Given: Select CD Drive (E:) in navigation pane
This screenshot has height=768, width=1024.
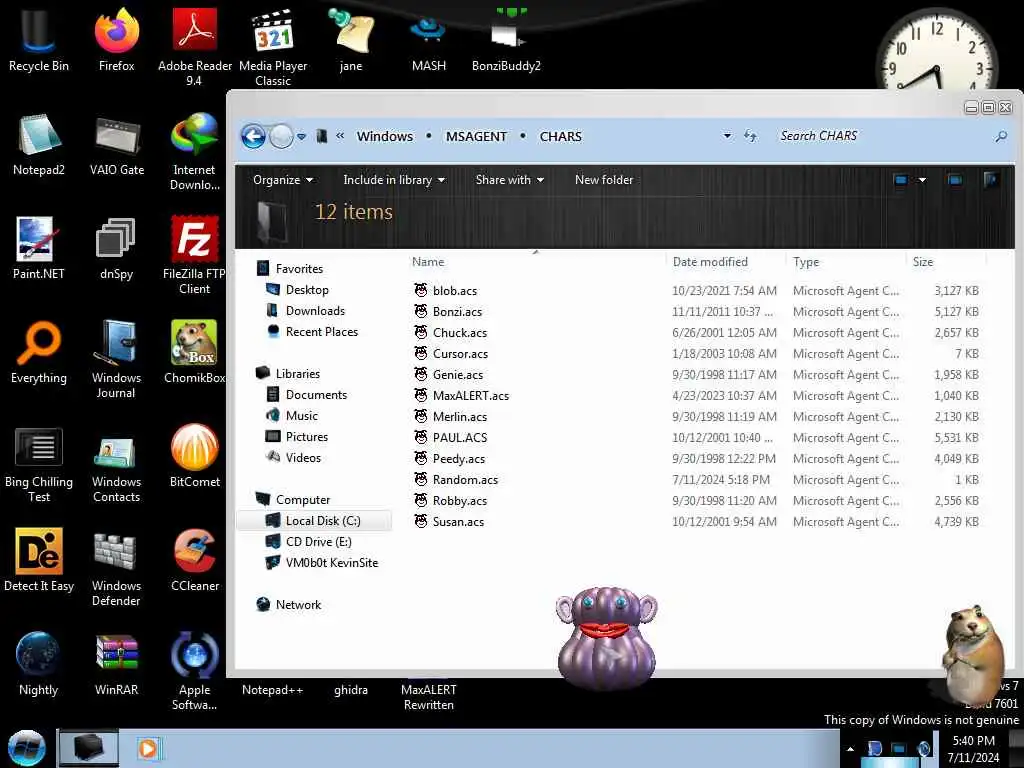Looking at the screenshot, I should pos(318,542).
